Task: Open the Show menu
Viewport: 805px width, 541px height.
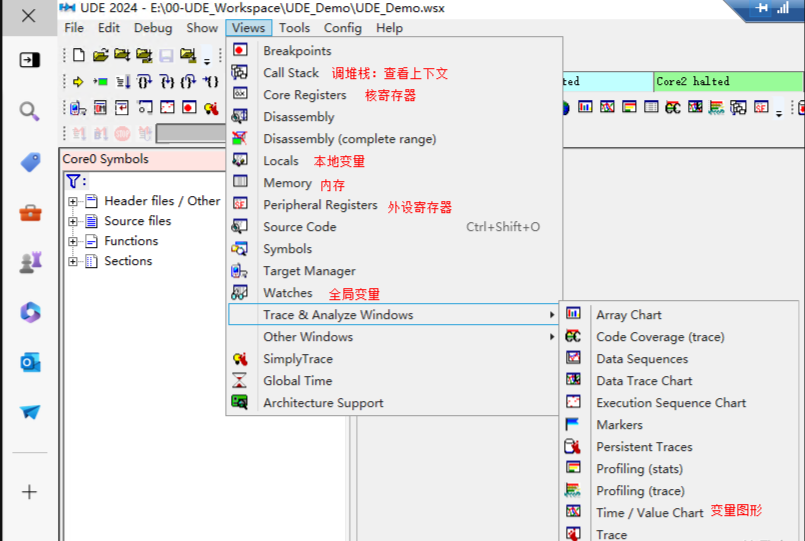Action: pos(202,28)
